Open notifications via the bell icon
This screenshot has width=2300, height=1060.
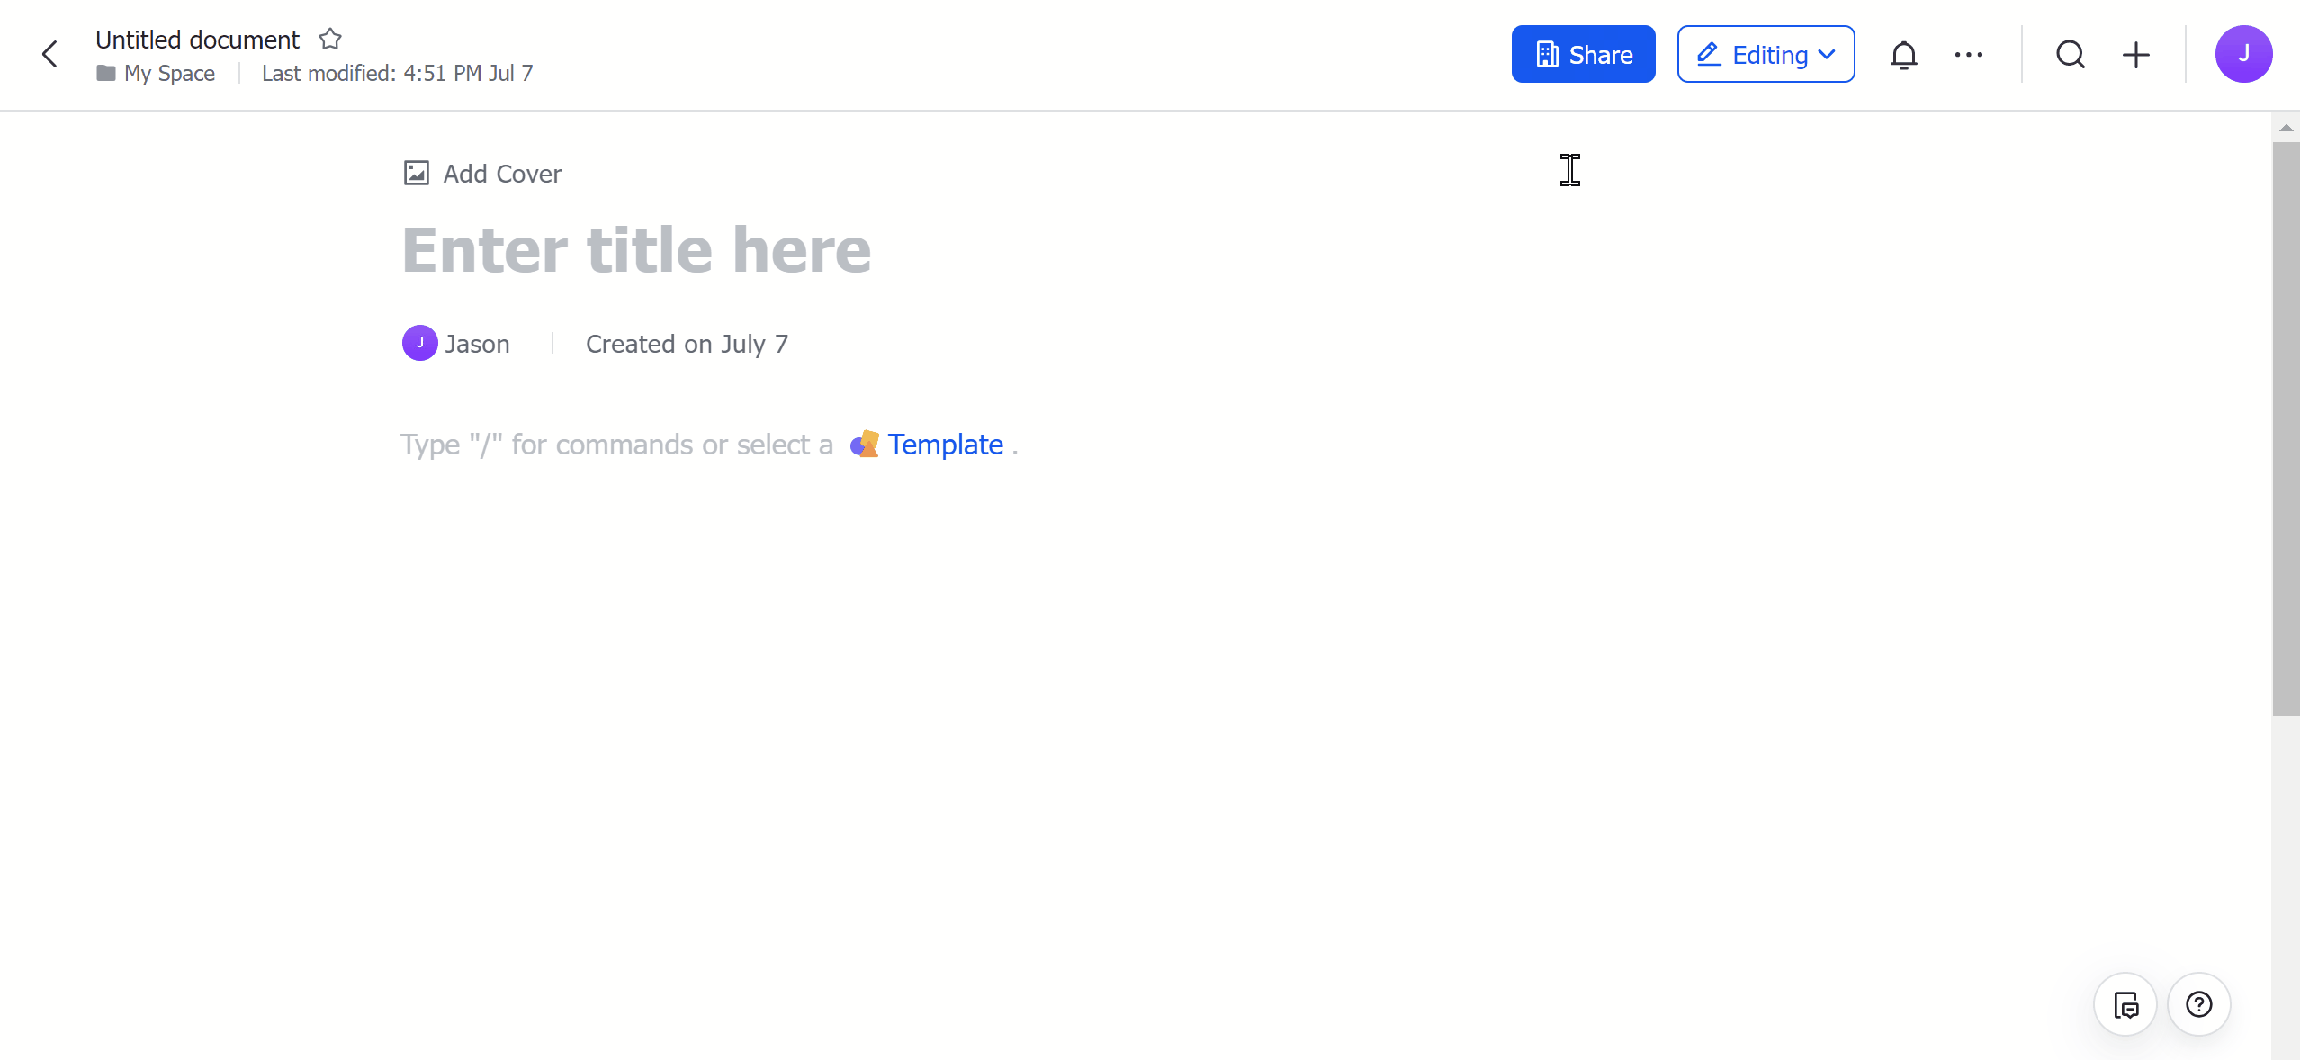pyautogui.click(x=1904, y=54)
